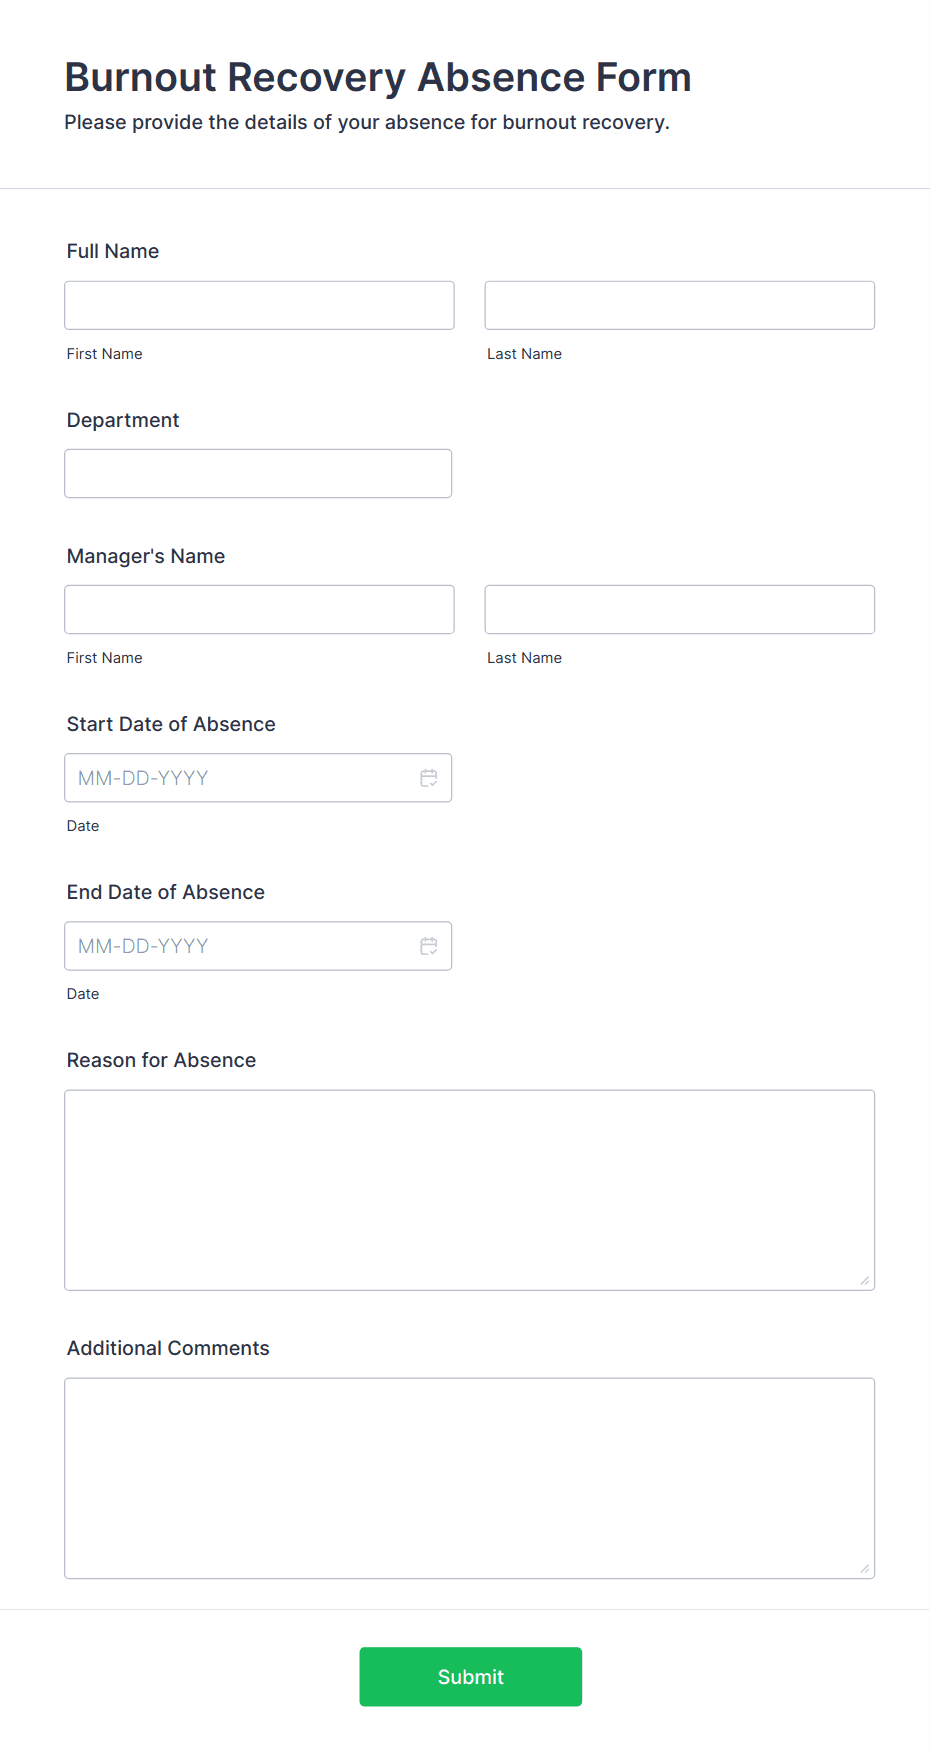
Task: Open the End Date calendar picker icon
Action: [x=429, y=946]
